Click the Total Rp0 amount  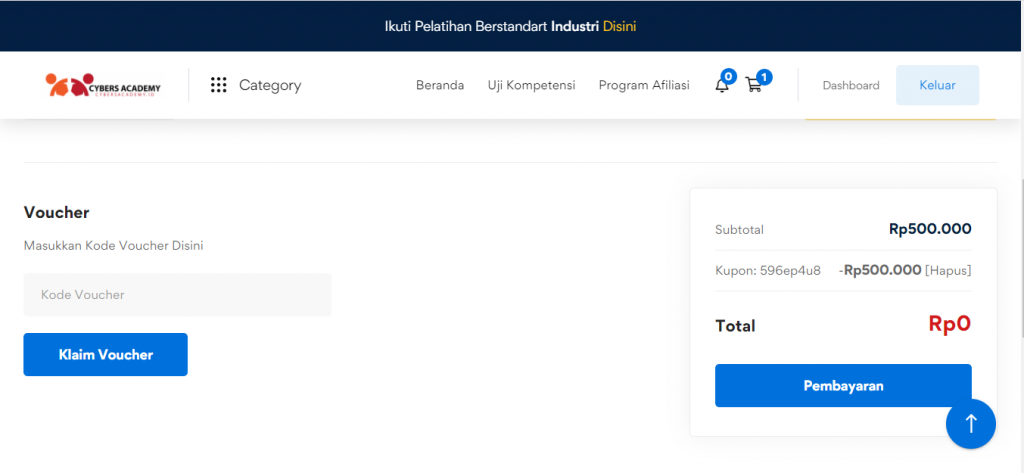[x=949, y=324]
